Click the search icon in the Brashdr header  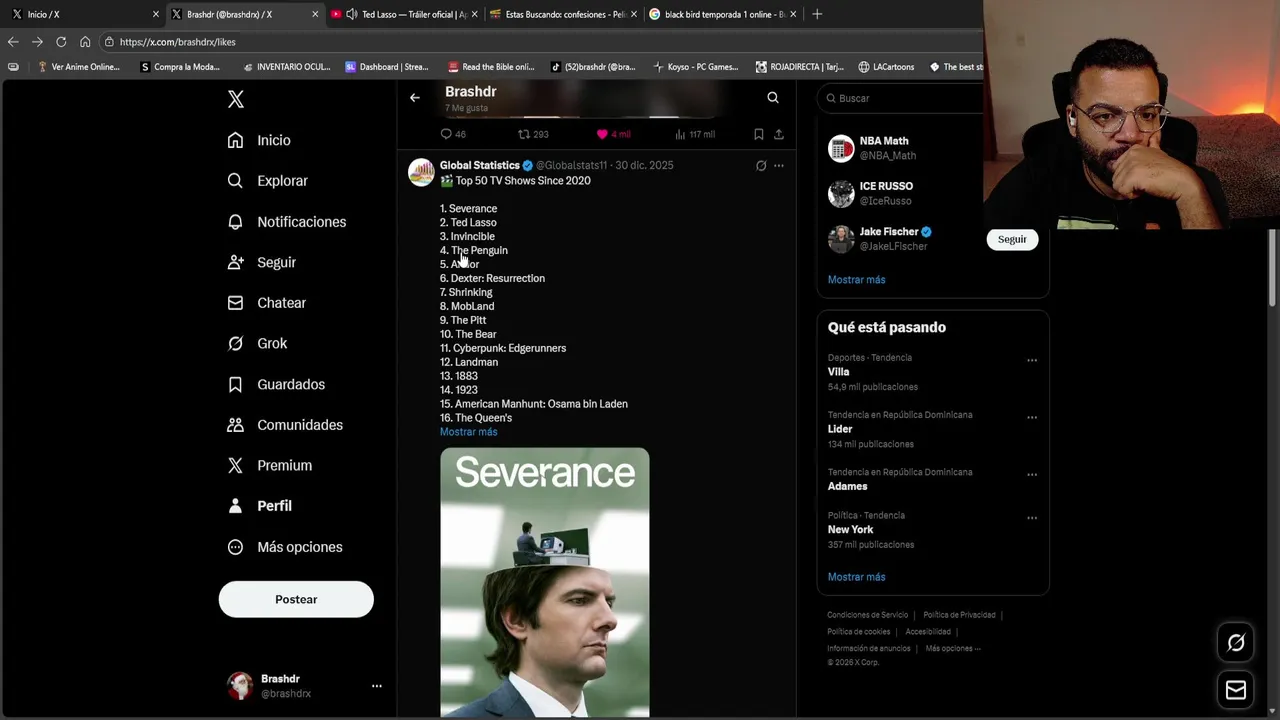point(773,98)
